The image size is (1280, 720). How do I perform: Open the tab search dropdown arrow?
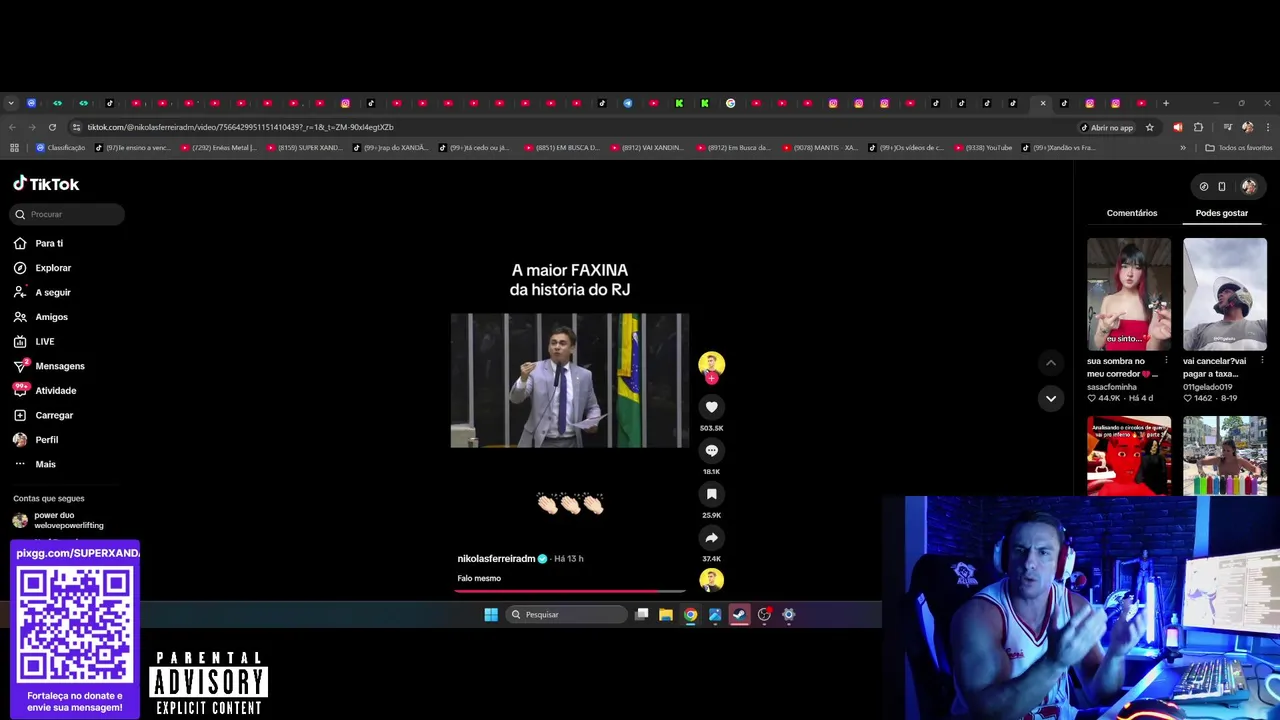click(11, 103)
